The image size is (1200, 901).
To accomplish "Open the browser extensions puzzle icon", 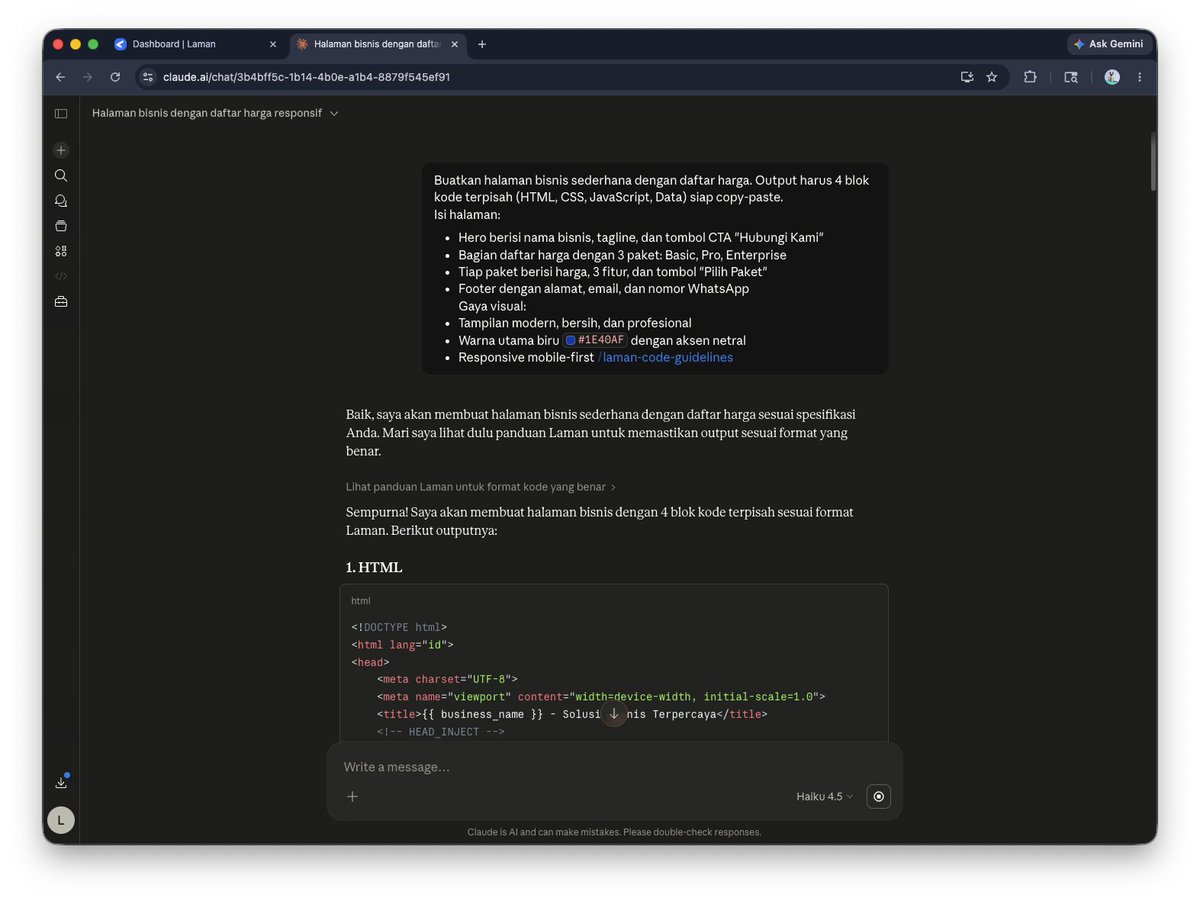I will coord(1030,77).
